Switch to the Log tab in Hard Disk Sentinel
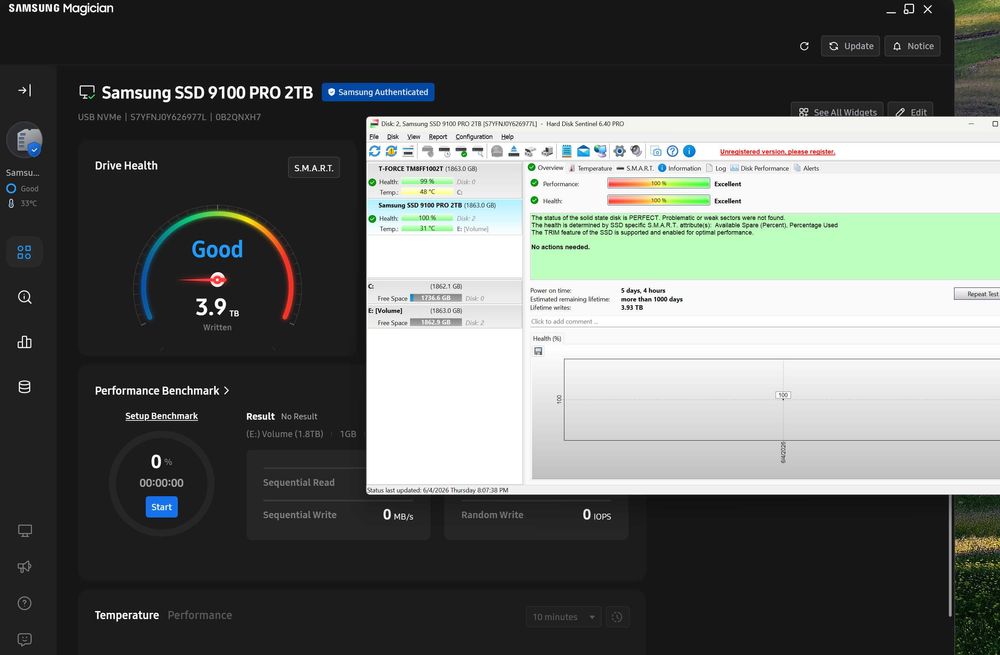Screen dimensions: 1000x655 [716, 168]
